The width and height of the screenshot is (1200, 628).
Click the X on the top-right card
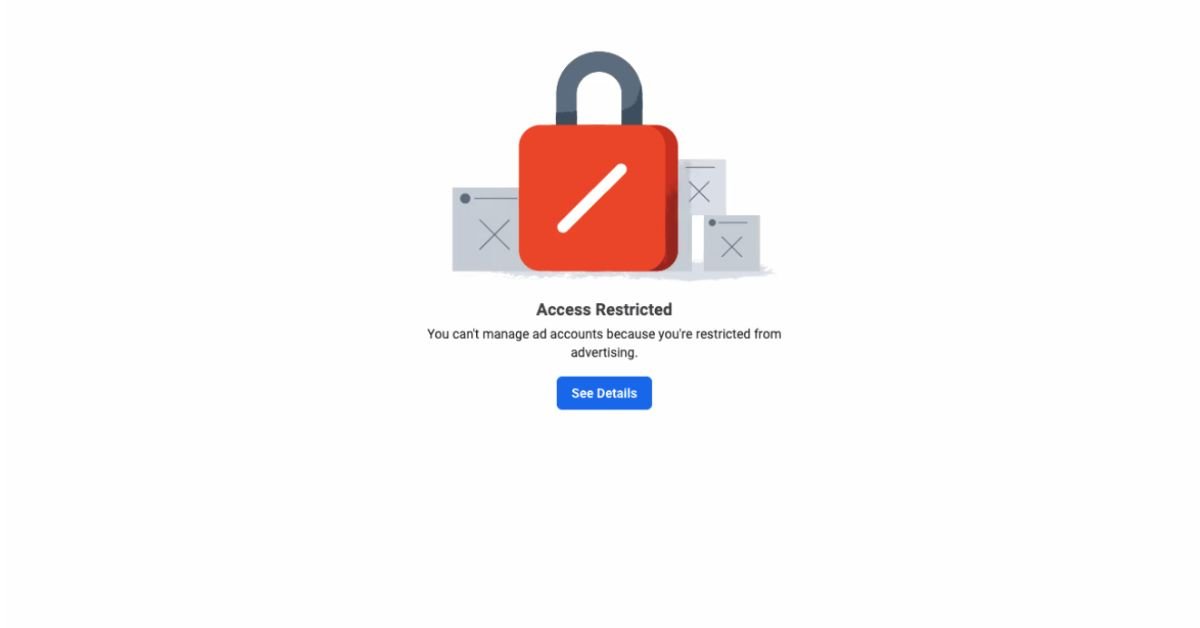(699, 192)
